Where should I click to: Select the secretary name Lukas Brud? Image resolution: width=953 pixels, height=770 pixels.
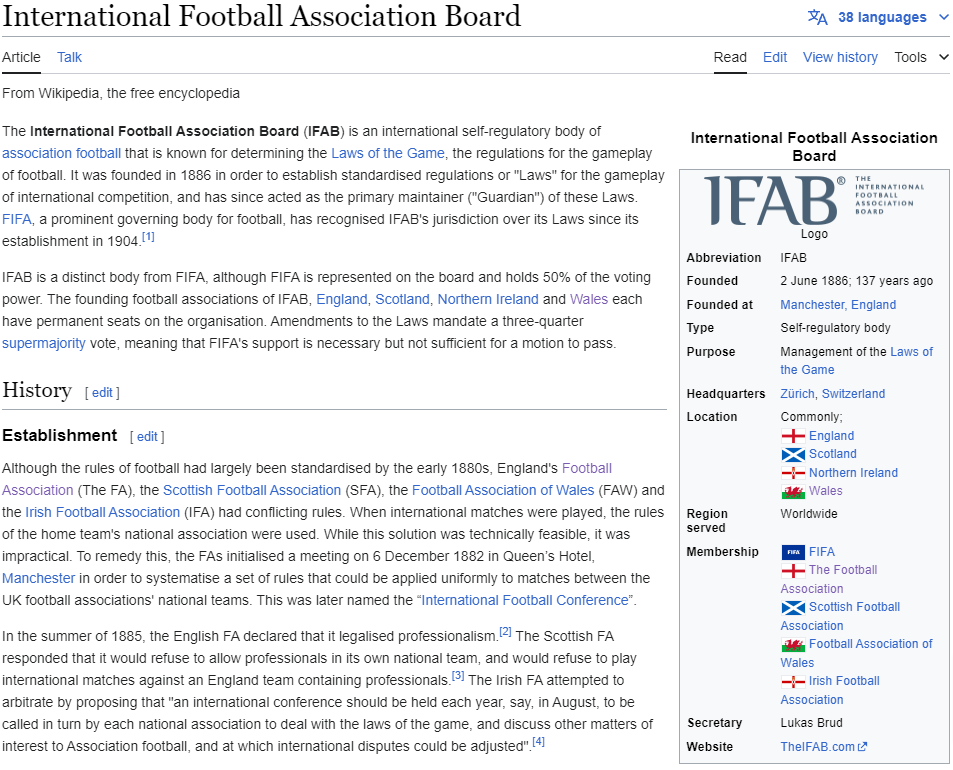click(x=811, y=723)
